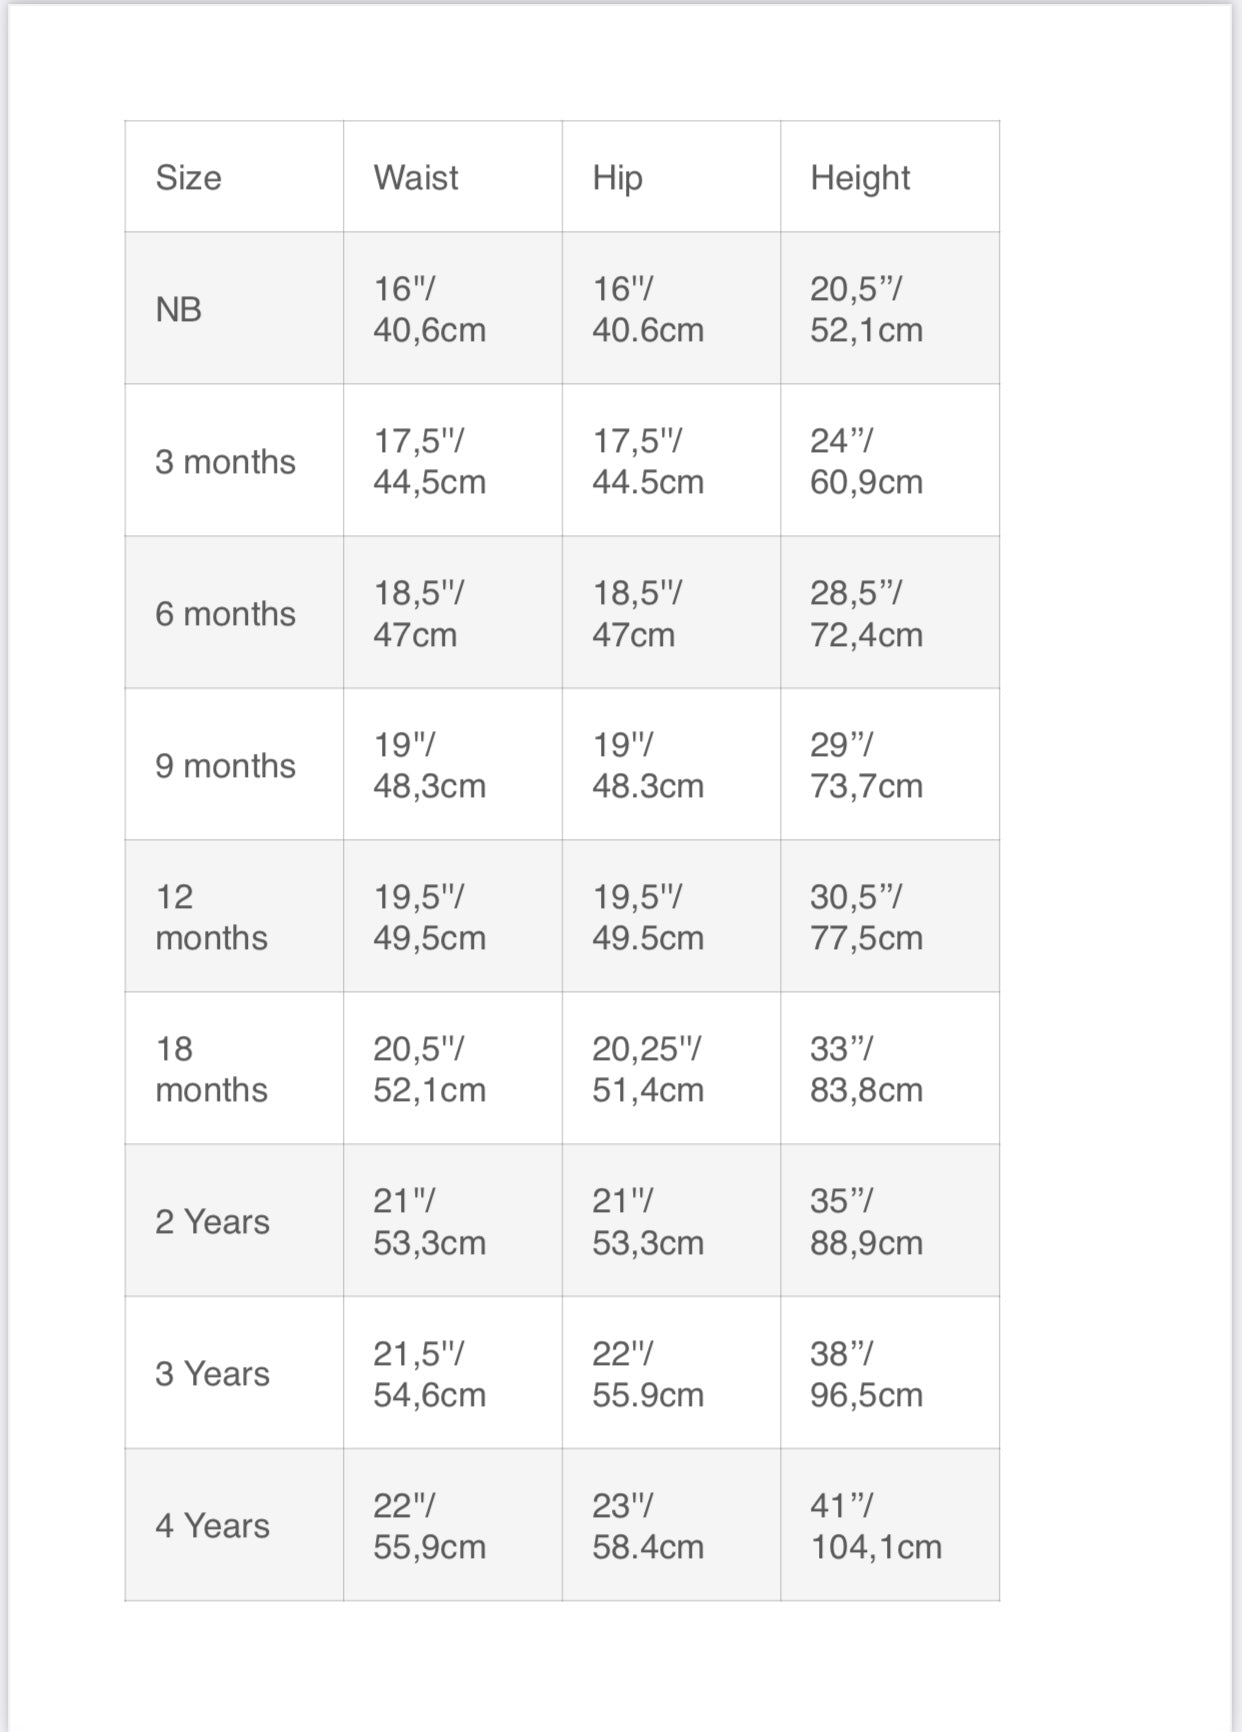Select the 18 months size label

pyautogui.click(x=211, y=1069)
